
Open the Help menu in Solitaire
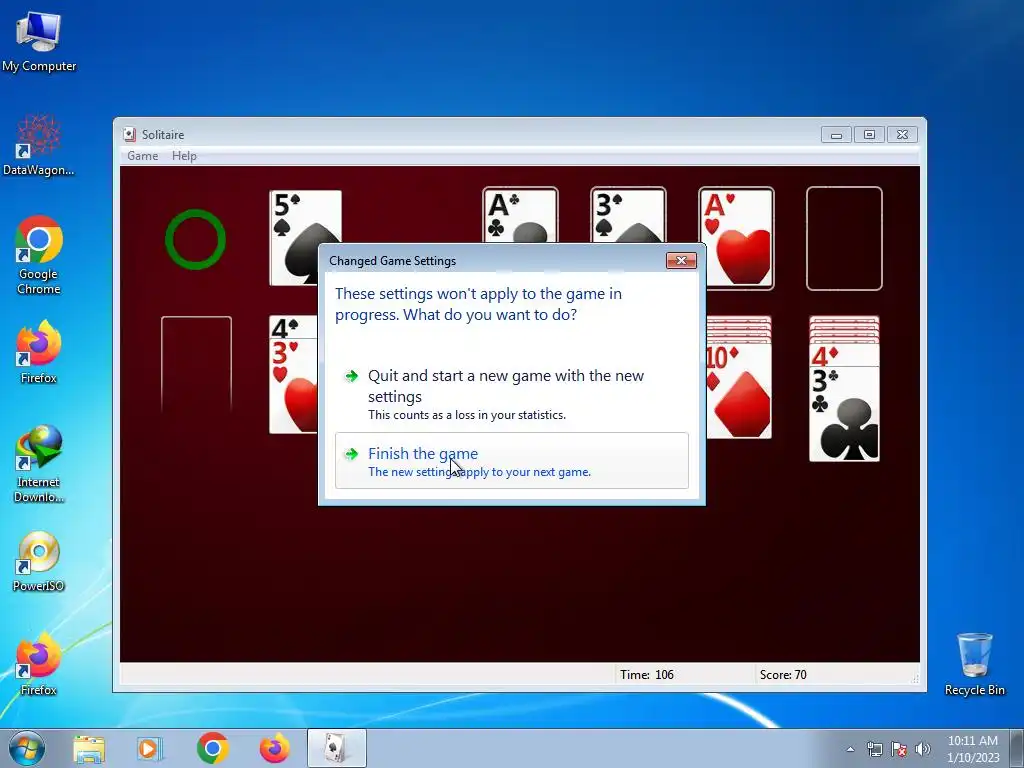[184, 155]
